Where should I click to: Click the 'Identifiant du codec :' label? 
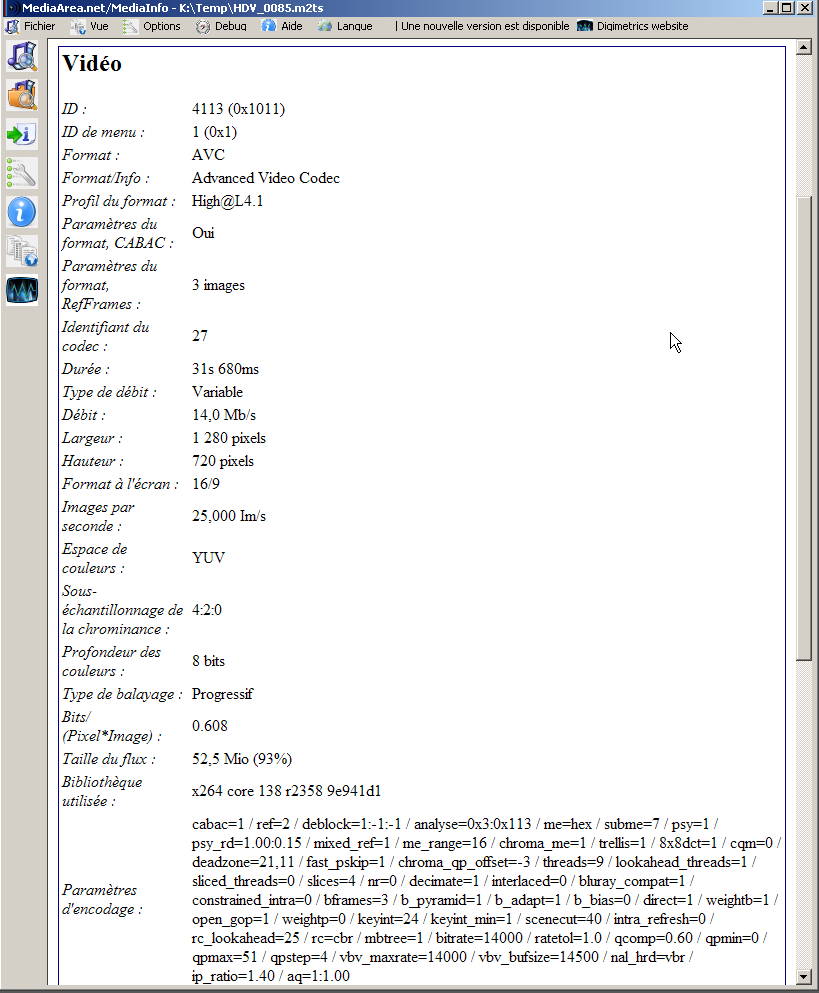coord(105,337)
